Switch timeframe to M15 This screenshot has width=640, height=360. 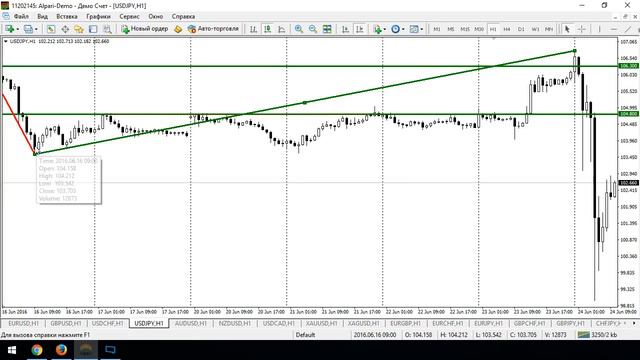(x=465, y=29)
